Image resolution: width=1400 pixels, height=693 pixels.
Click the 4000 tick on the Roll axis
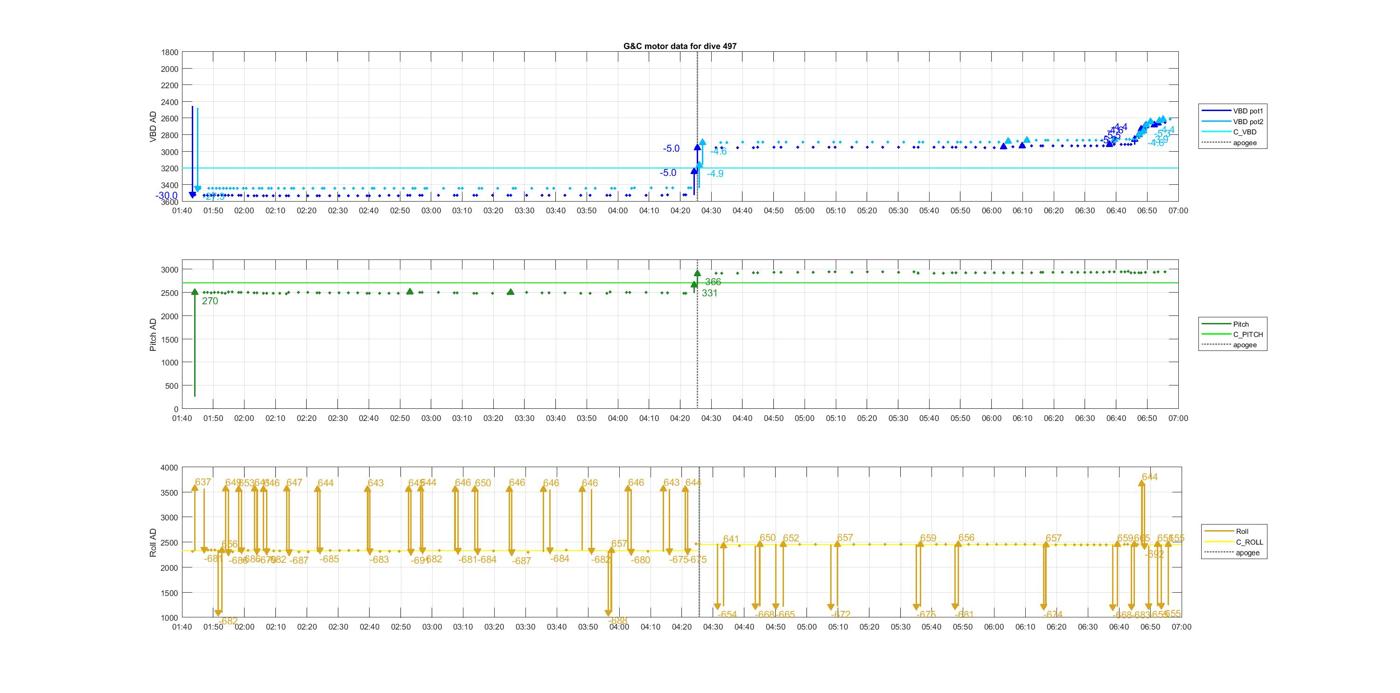click(168, 467)
